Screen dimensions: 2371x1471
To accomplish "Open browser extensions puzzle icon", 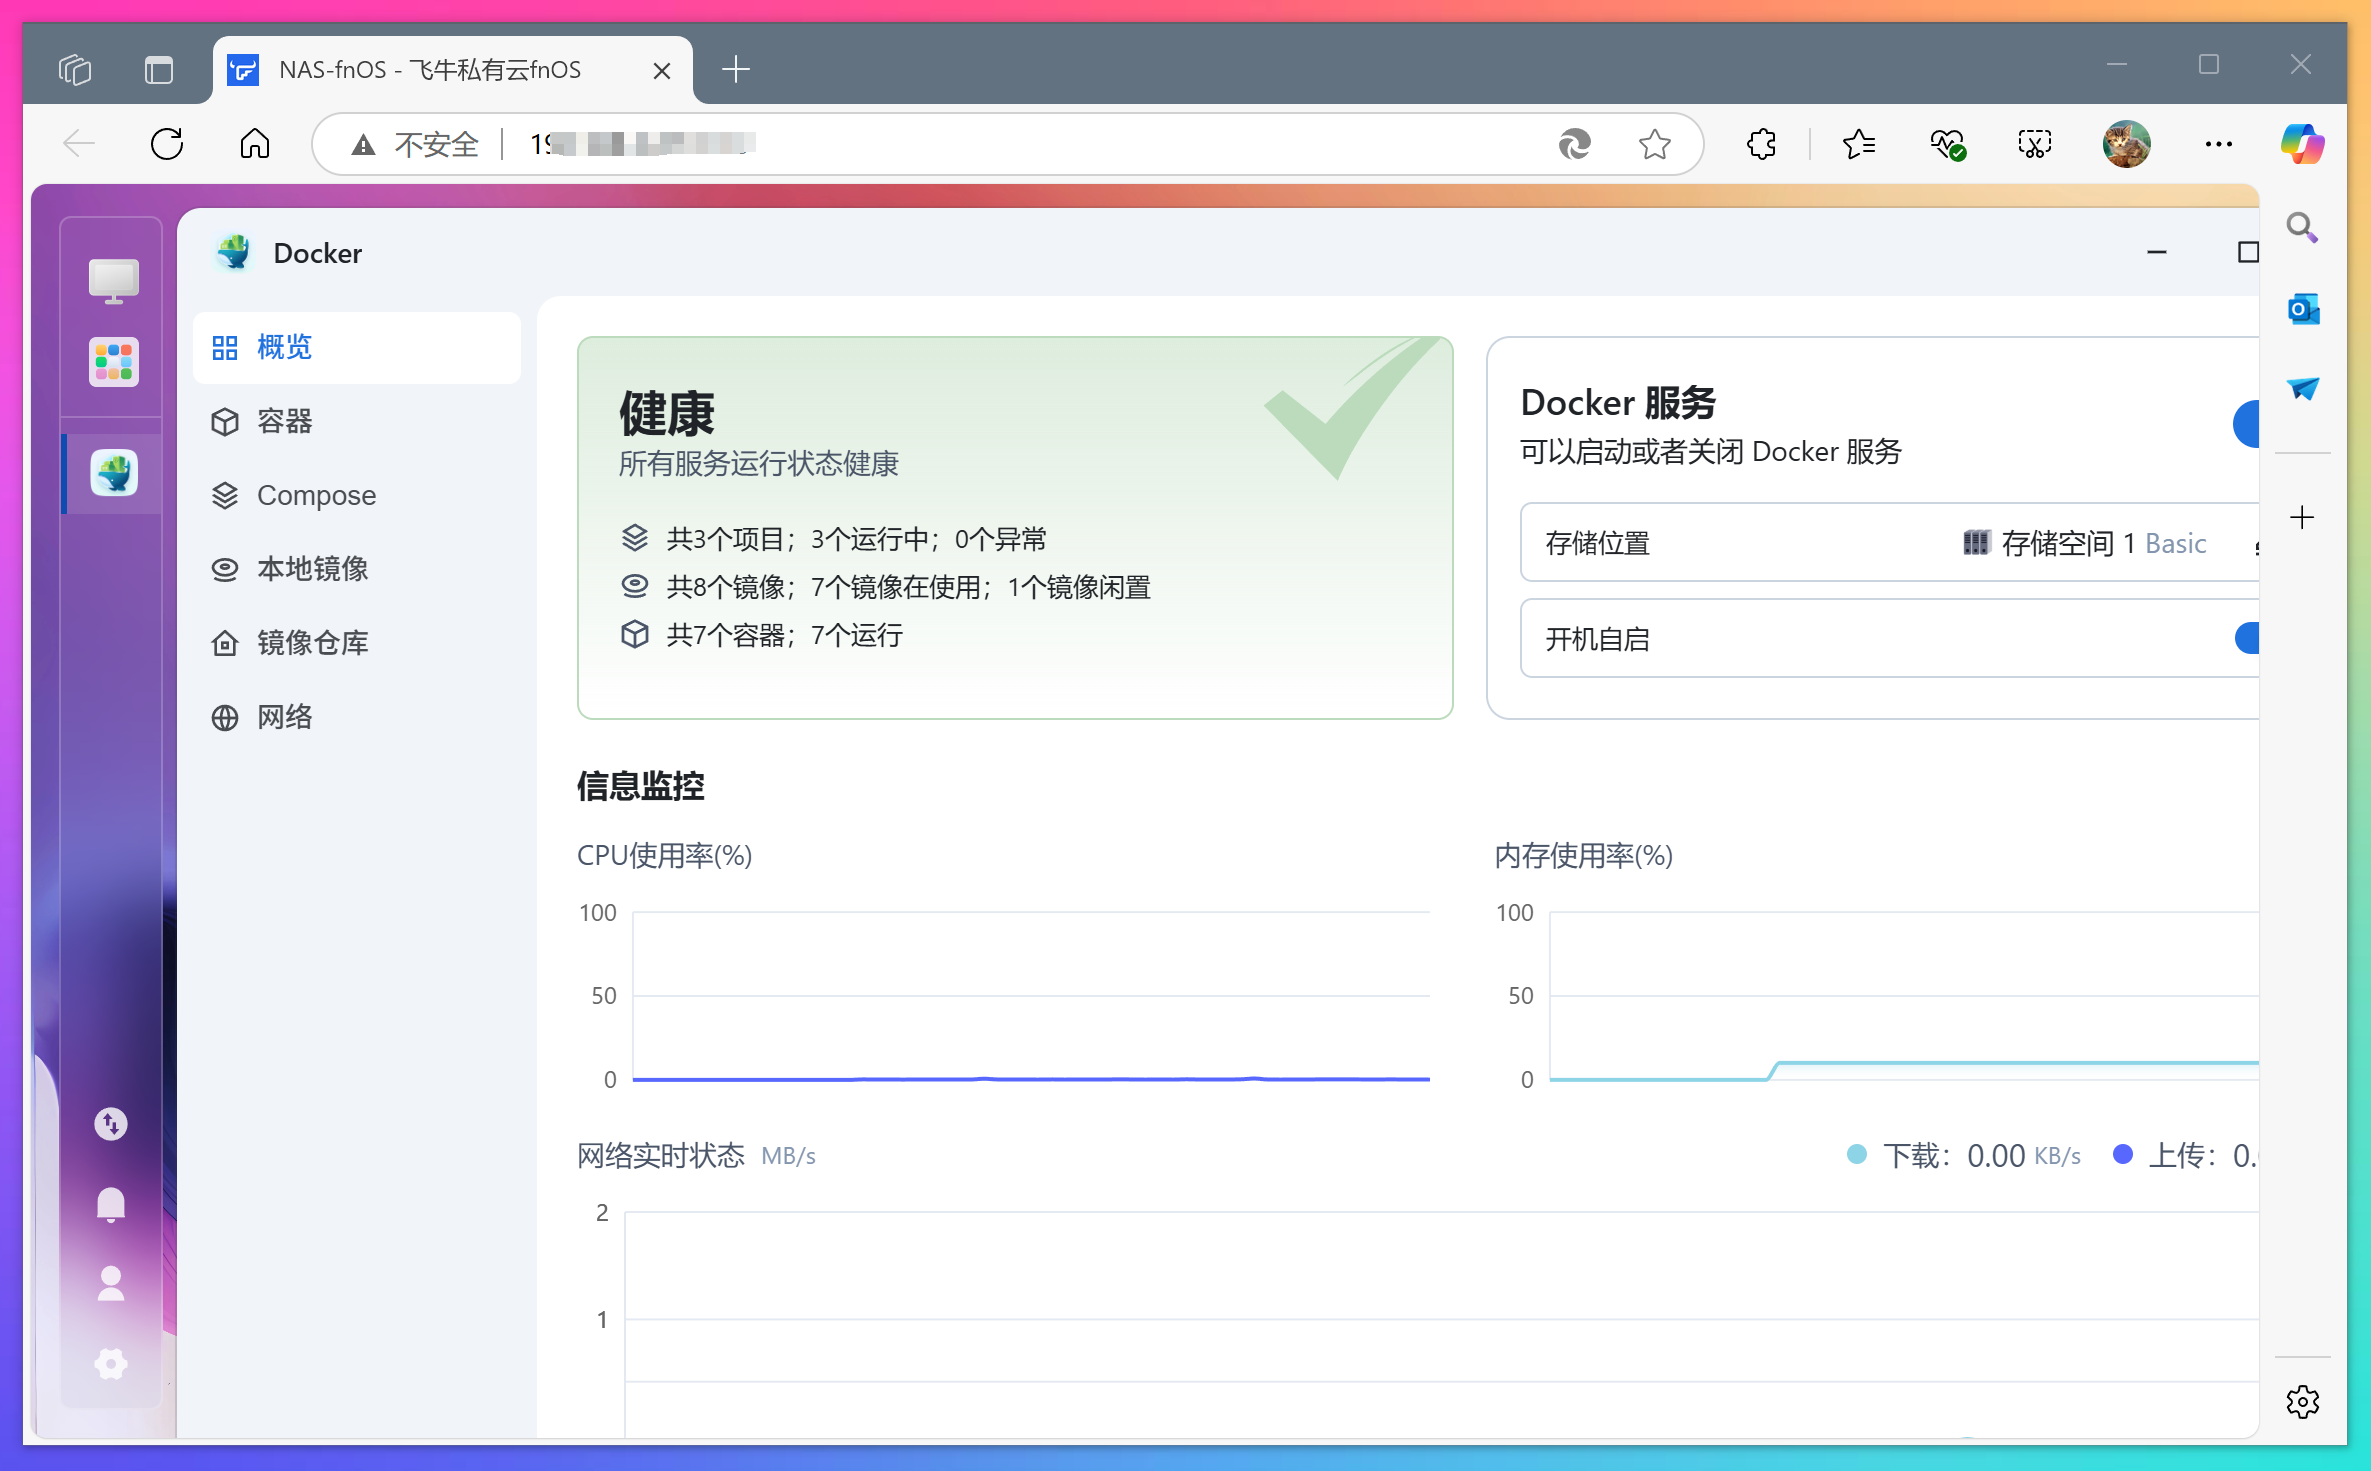I will click(1761, 145).
